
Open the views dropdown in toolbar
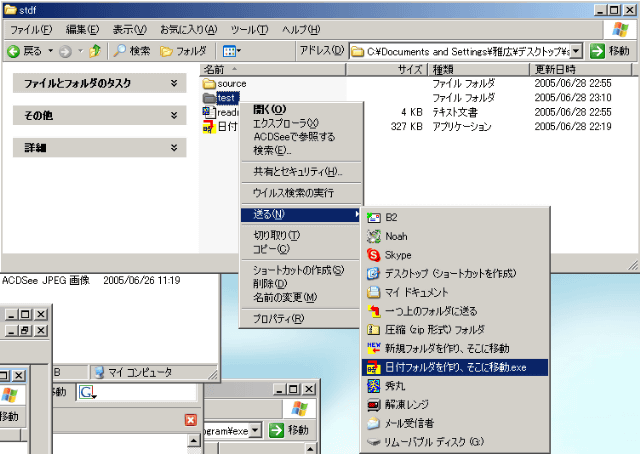click(x=231, y=51)
